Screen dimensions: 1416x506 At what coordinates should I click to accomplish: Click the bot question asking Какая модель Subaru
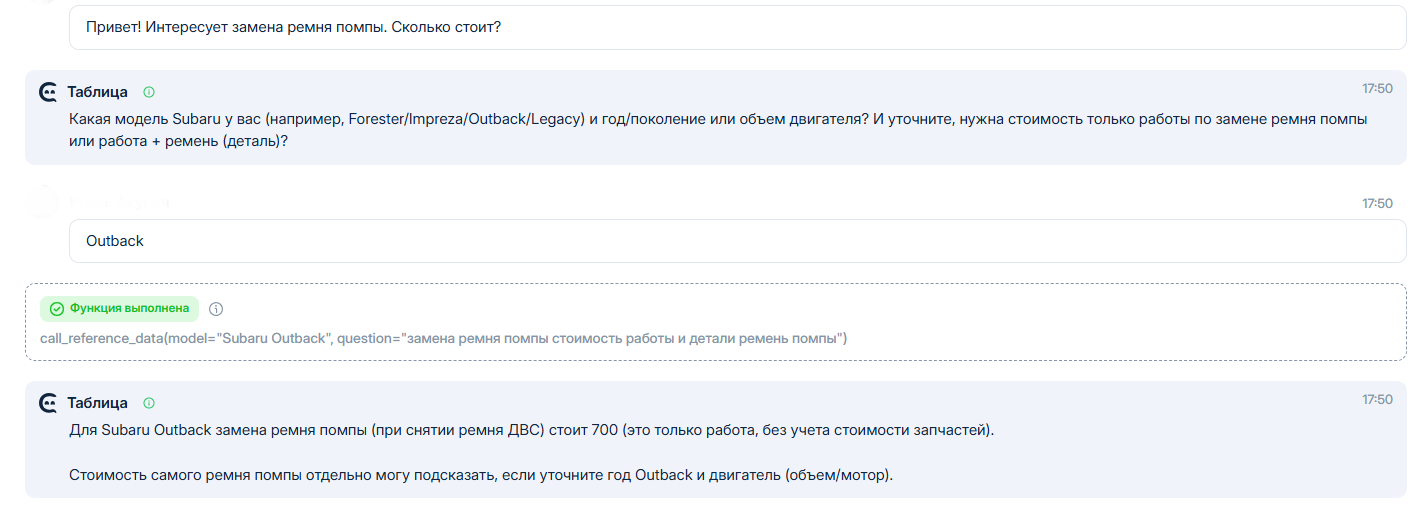pos(717,130)
